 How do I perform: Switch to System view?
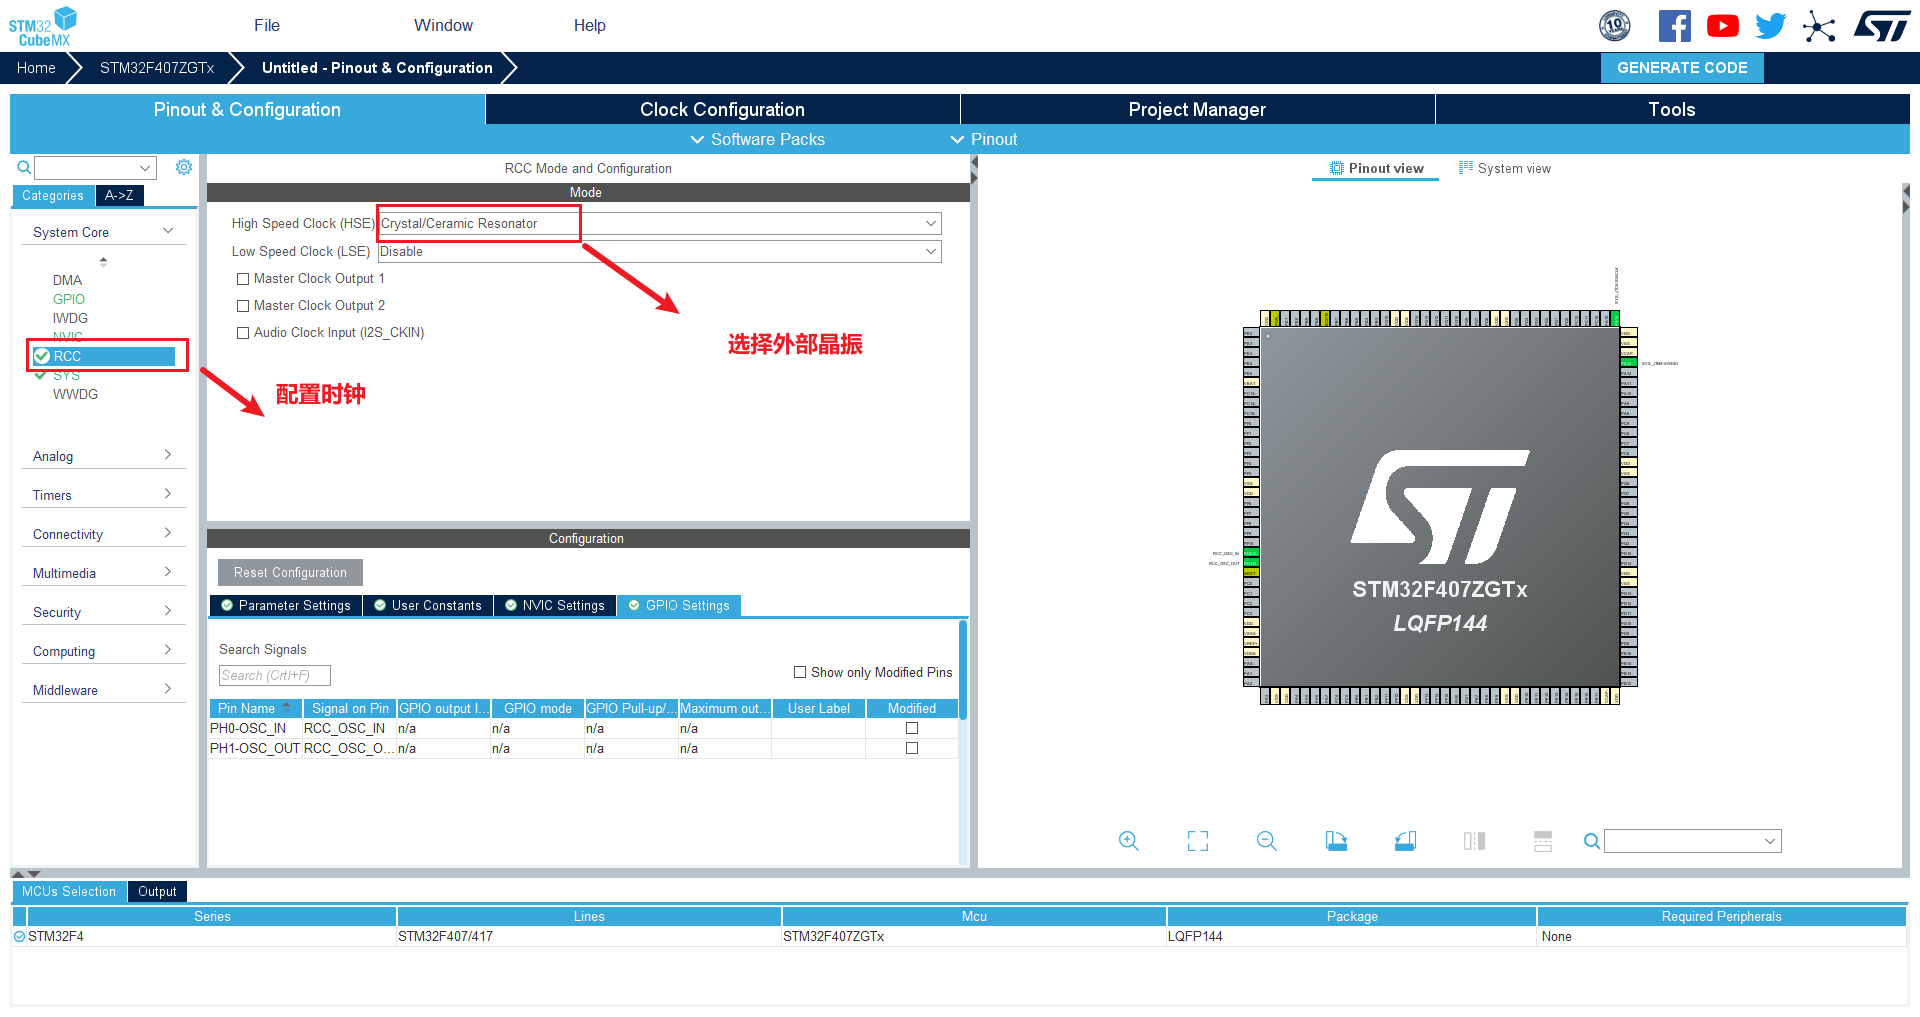click(1505, 168)
